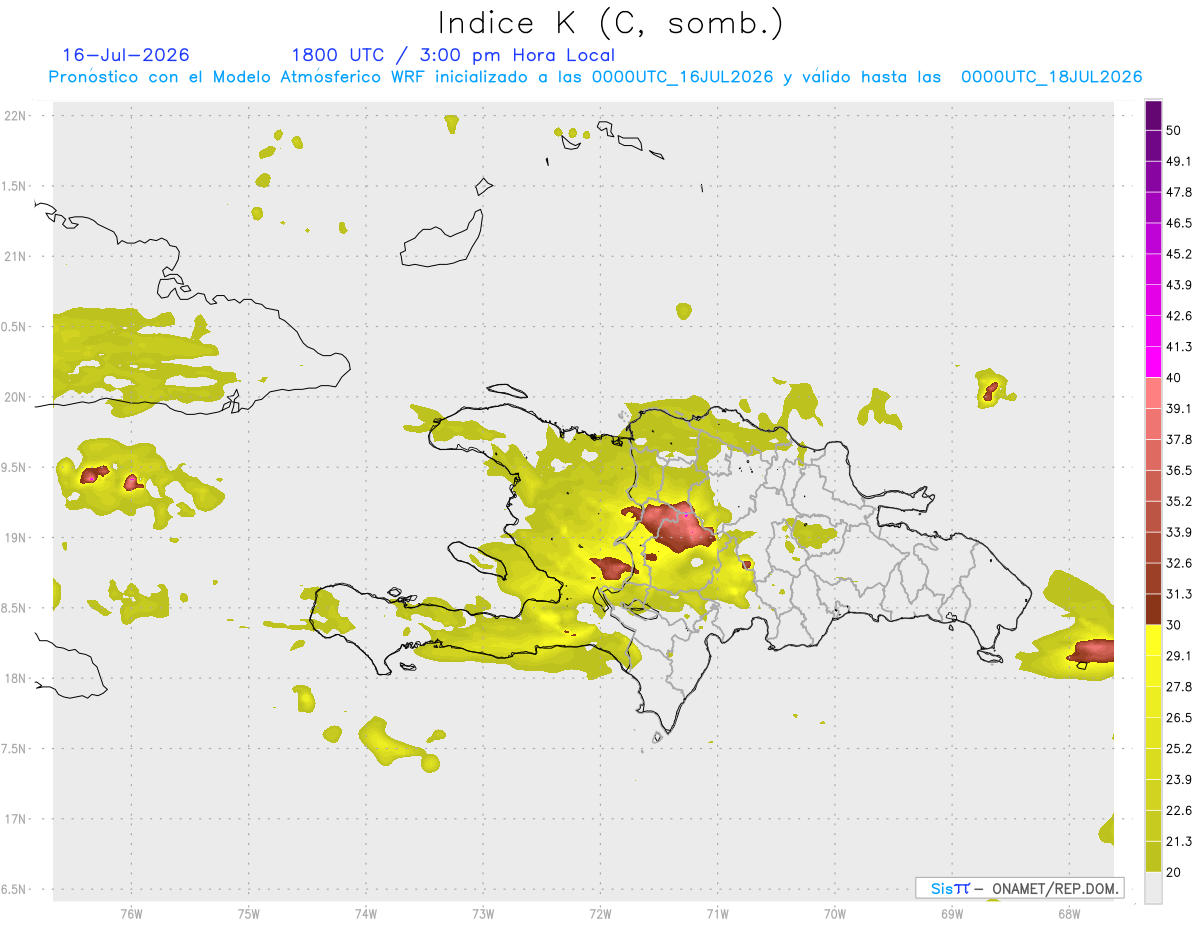Click colorbar label "33.9"
This screenshot has height=927, width=1200.
point(1179,532)
